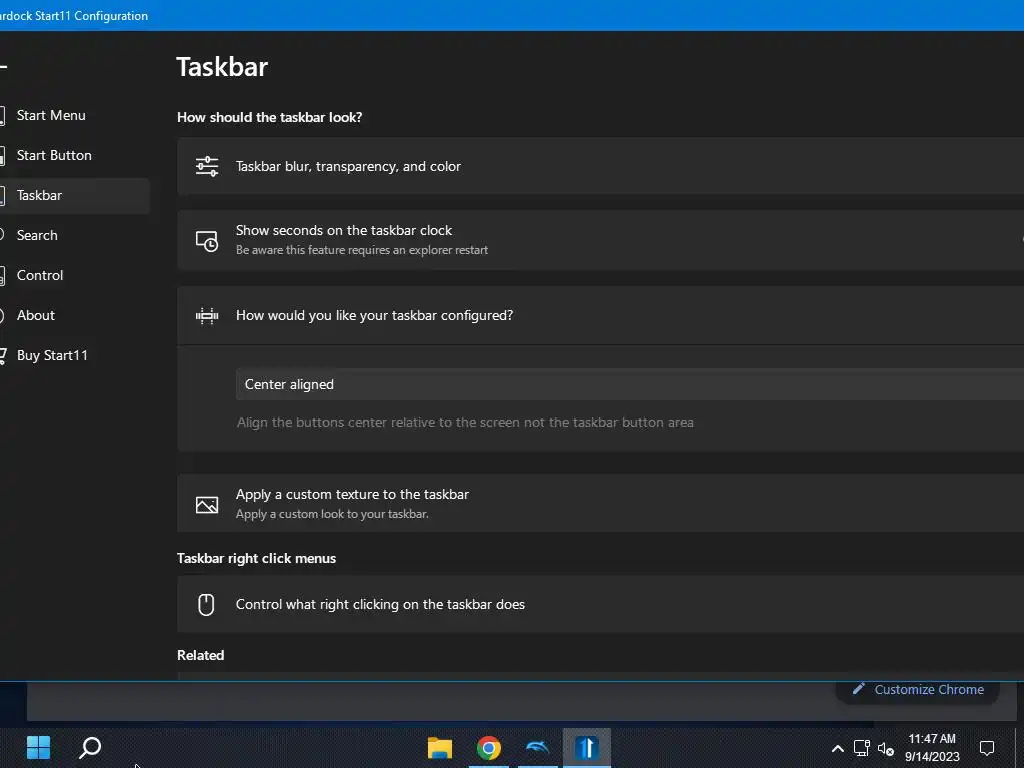1024x768 pixels.
Task: Open the About page
Action: (x=36, y=315)
